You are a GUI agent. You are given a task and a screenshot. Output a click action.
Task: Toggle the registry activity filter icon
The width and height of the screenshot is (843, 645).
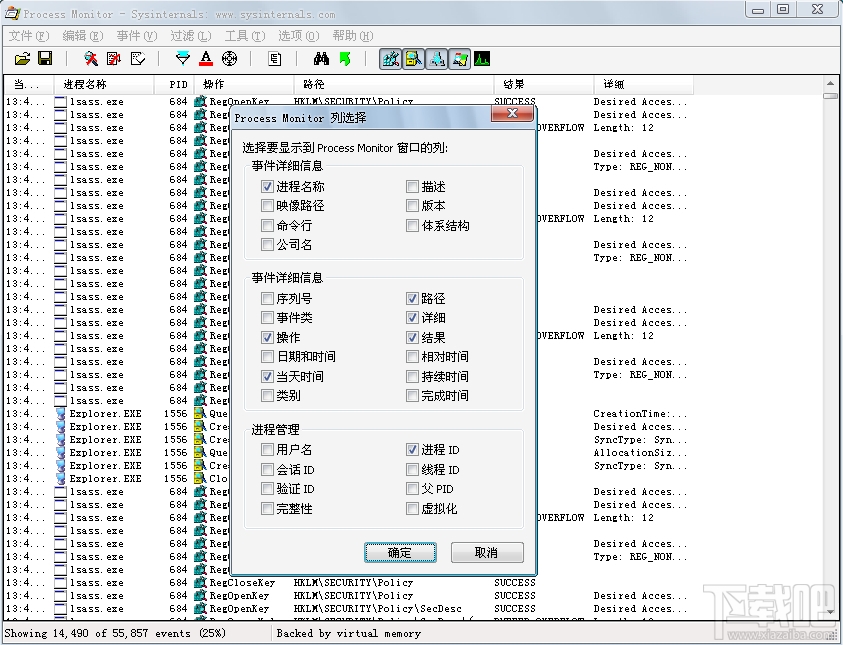point(392,58)
